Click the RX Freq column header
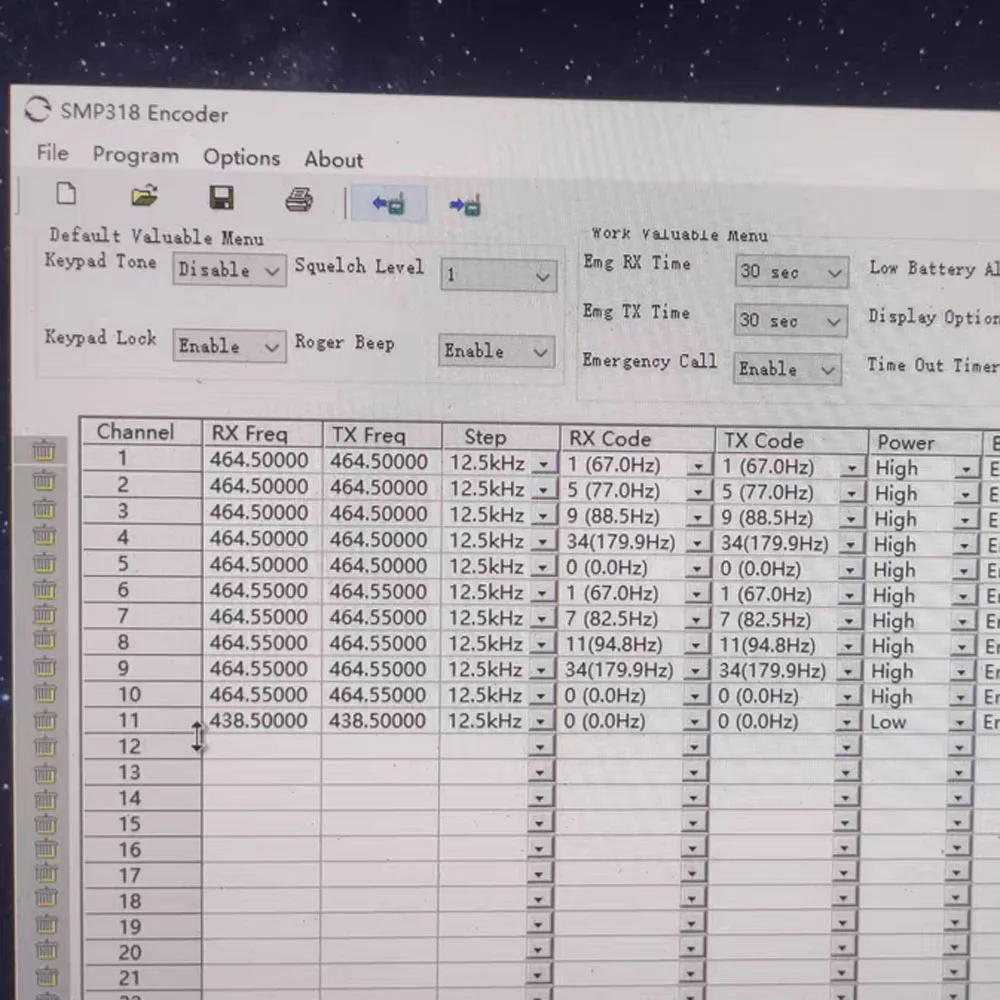 pyautogui.click(x=262, y=434)
